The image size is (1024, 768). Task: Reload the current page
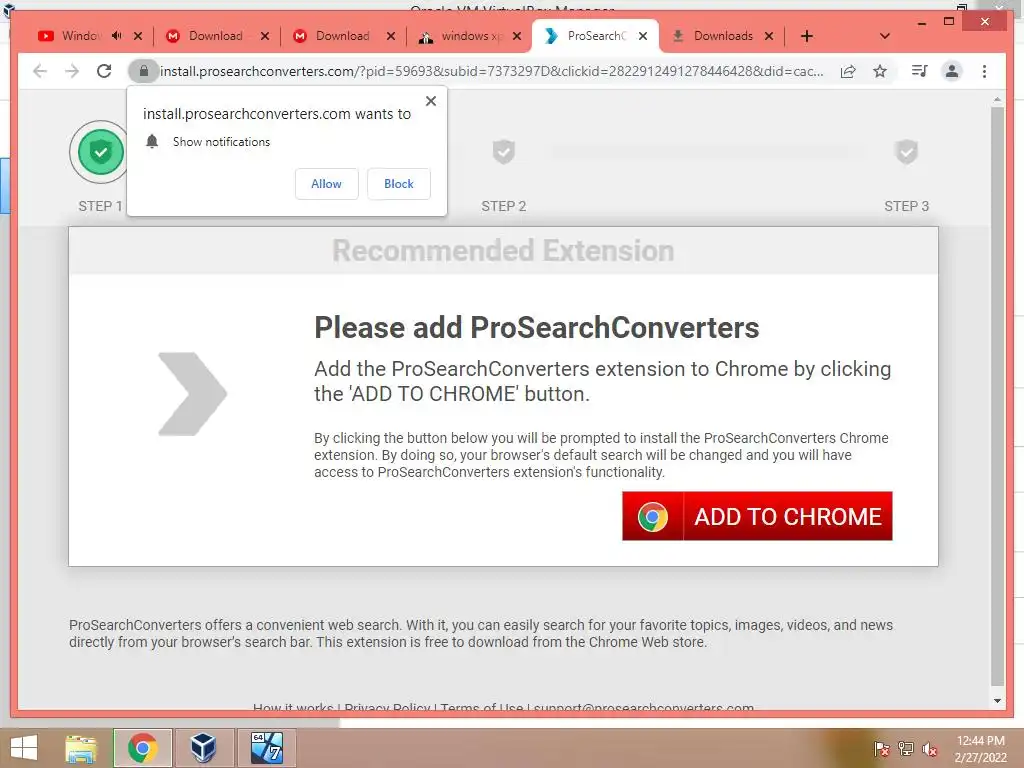(104, 71)
